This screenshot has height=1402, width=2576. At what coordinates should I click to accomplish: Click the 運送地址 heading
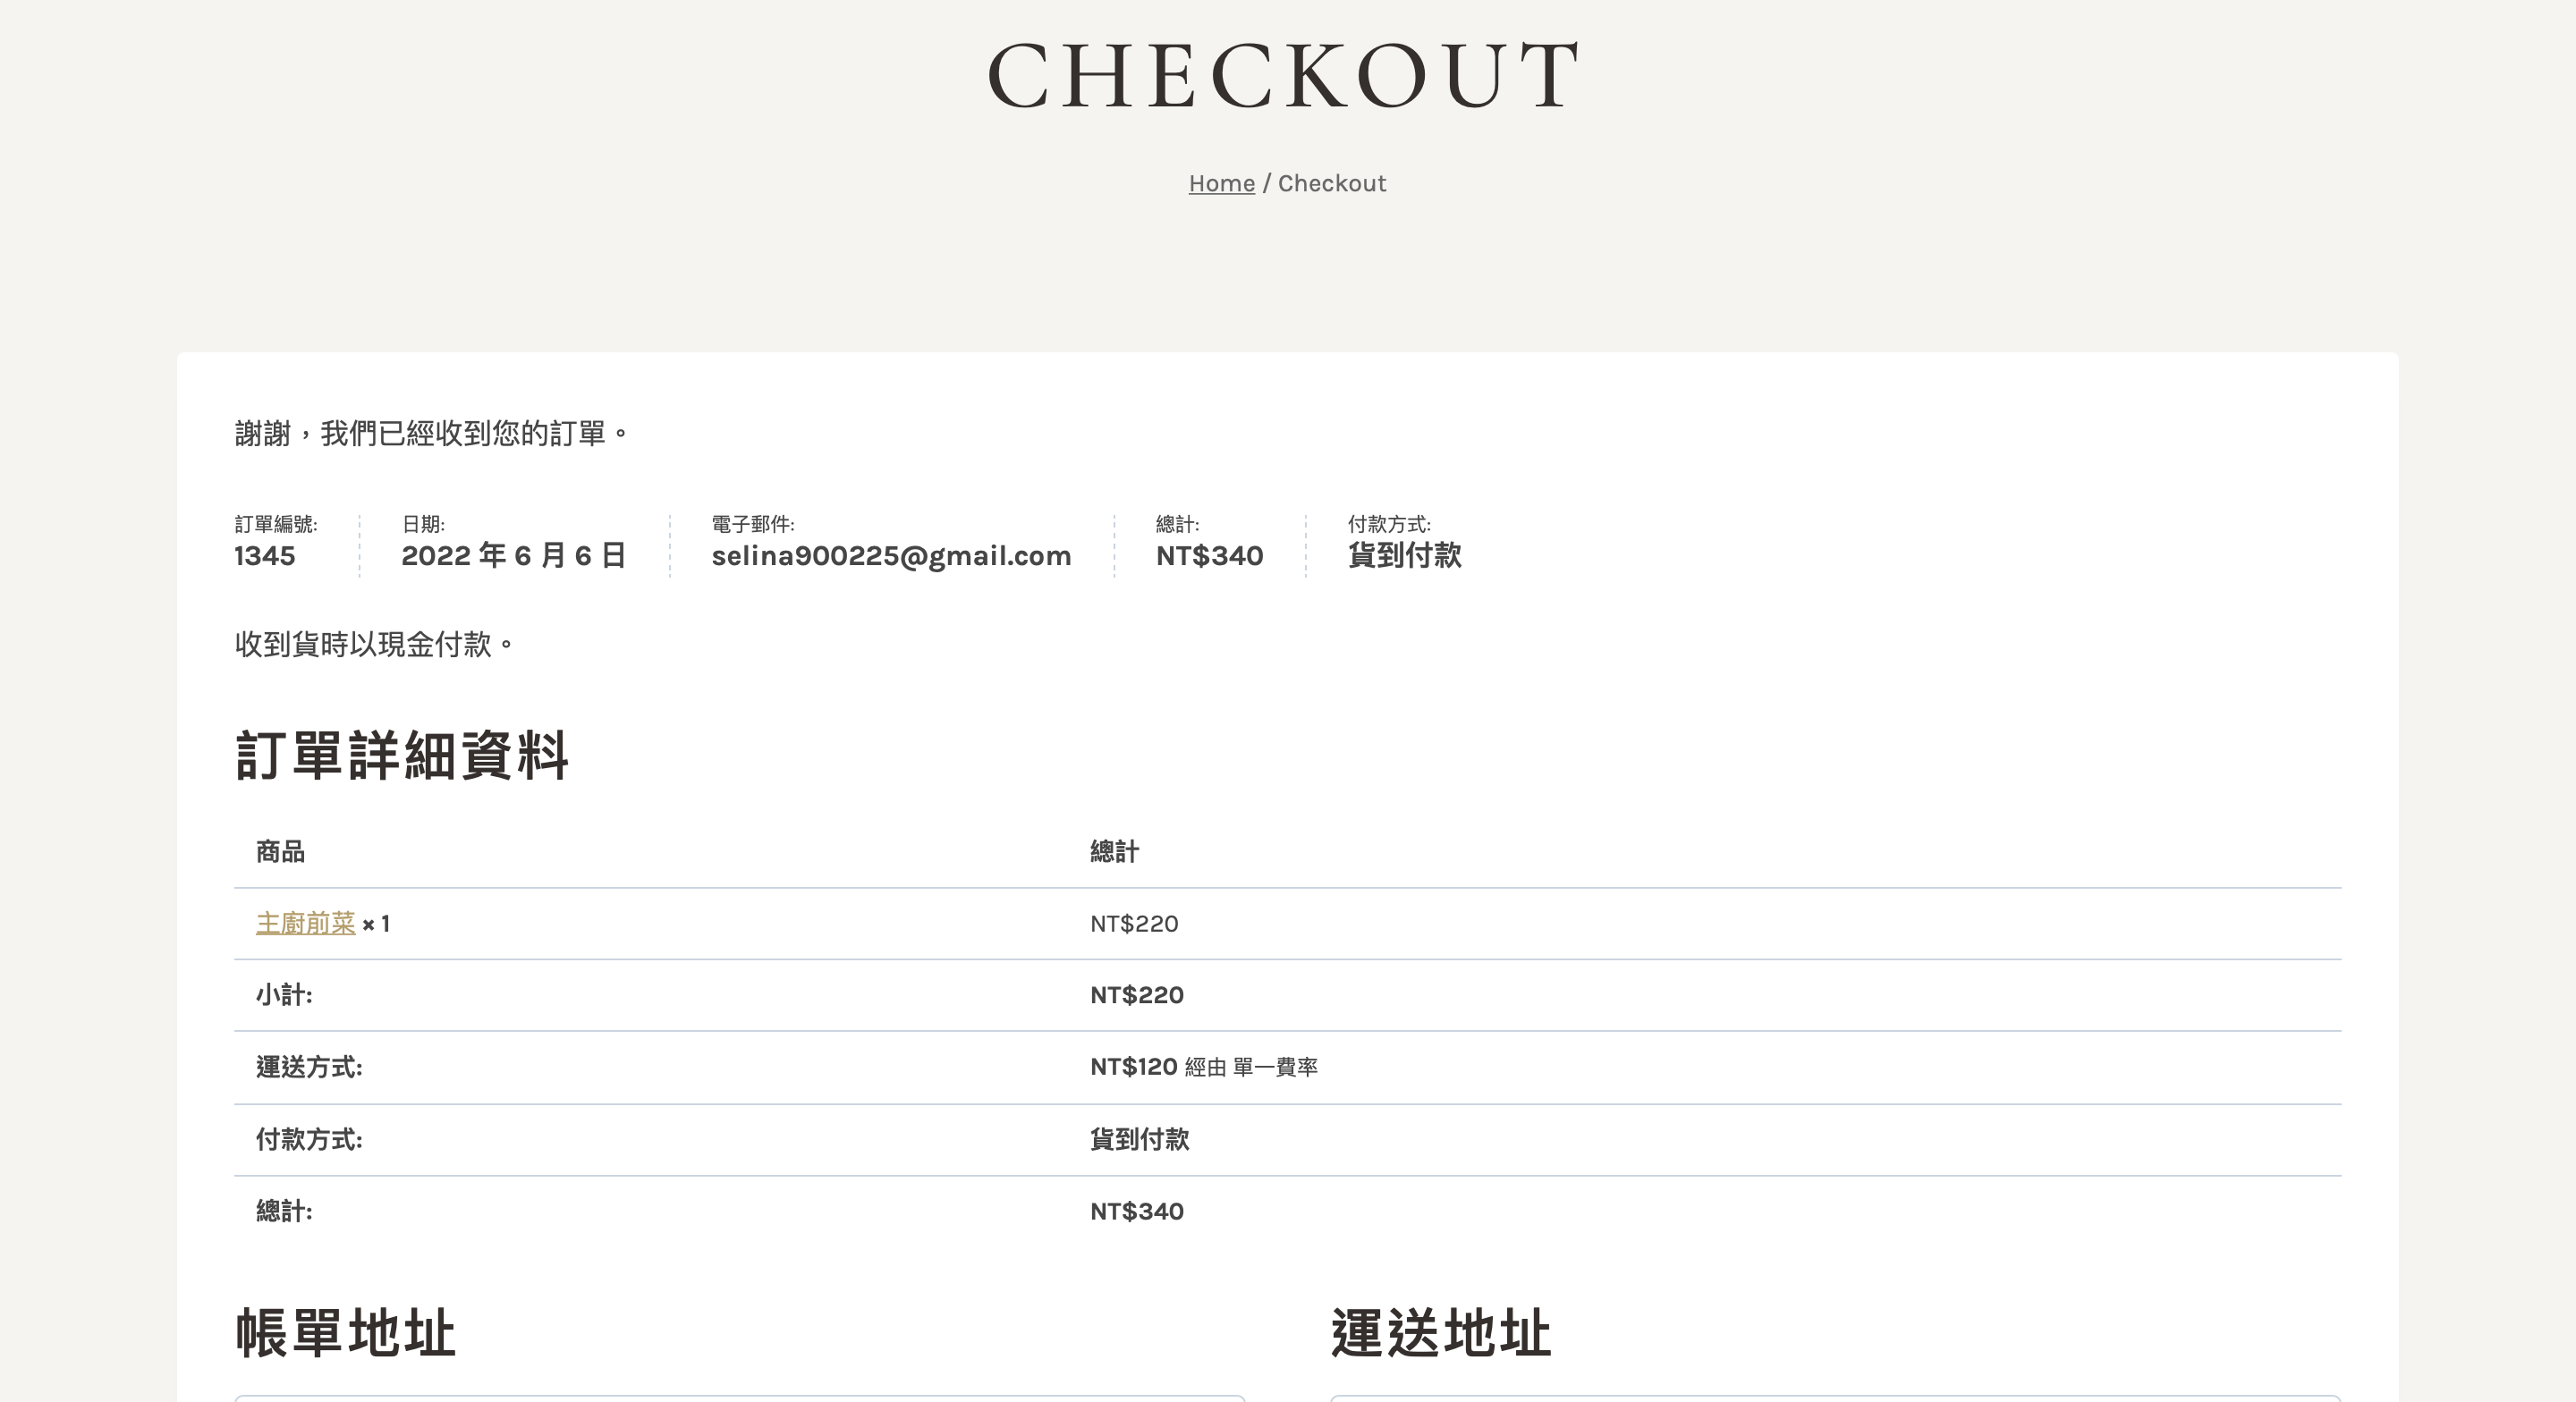click(1440, 1333)
